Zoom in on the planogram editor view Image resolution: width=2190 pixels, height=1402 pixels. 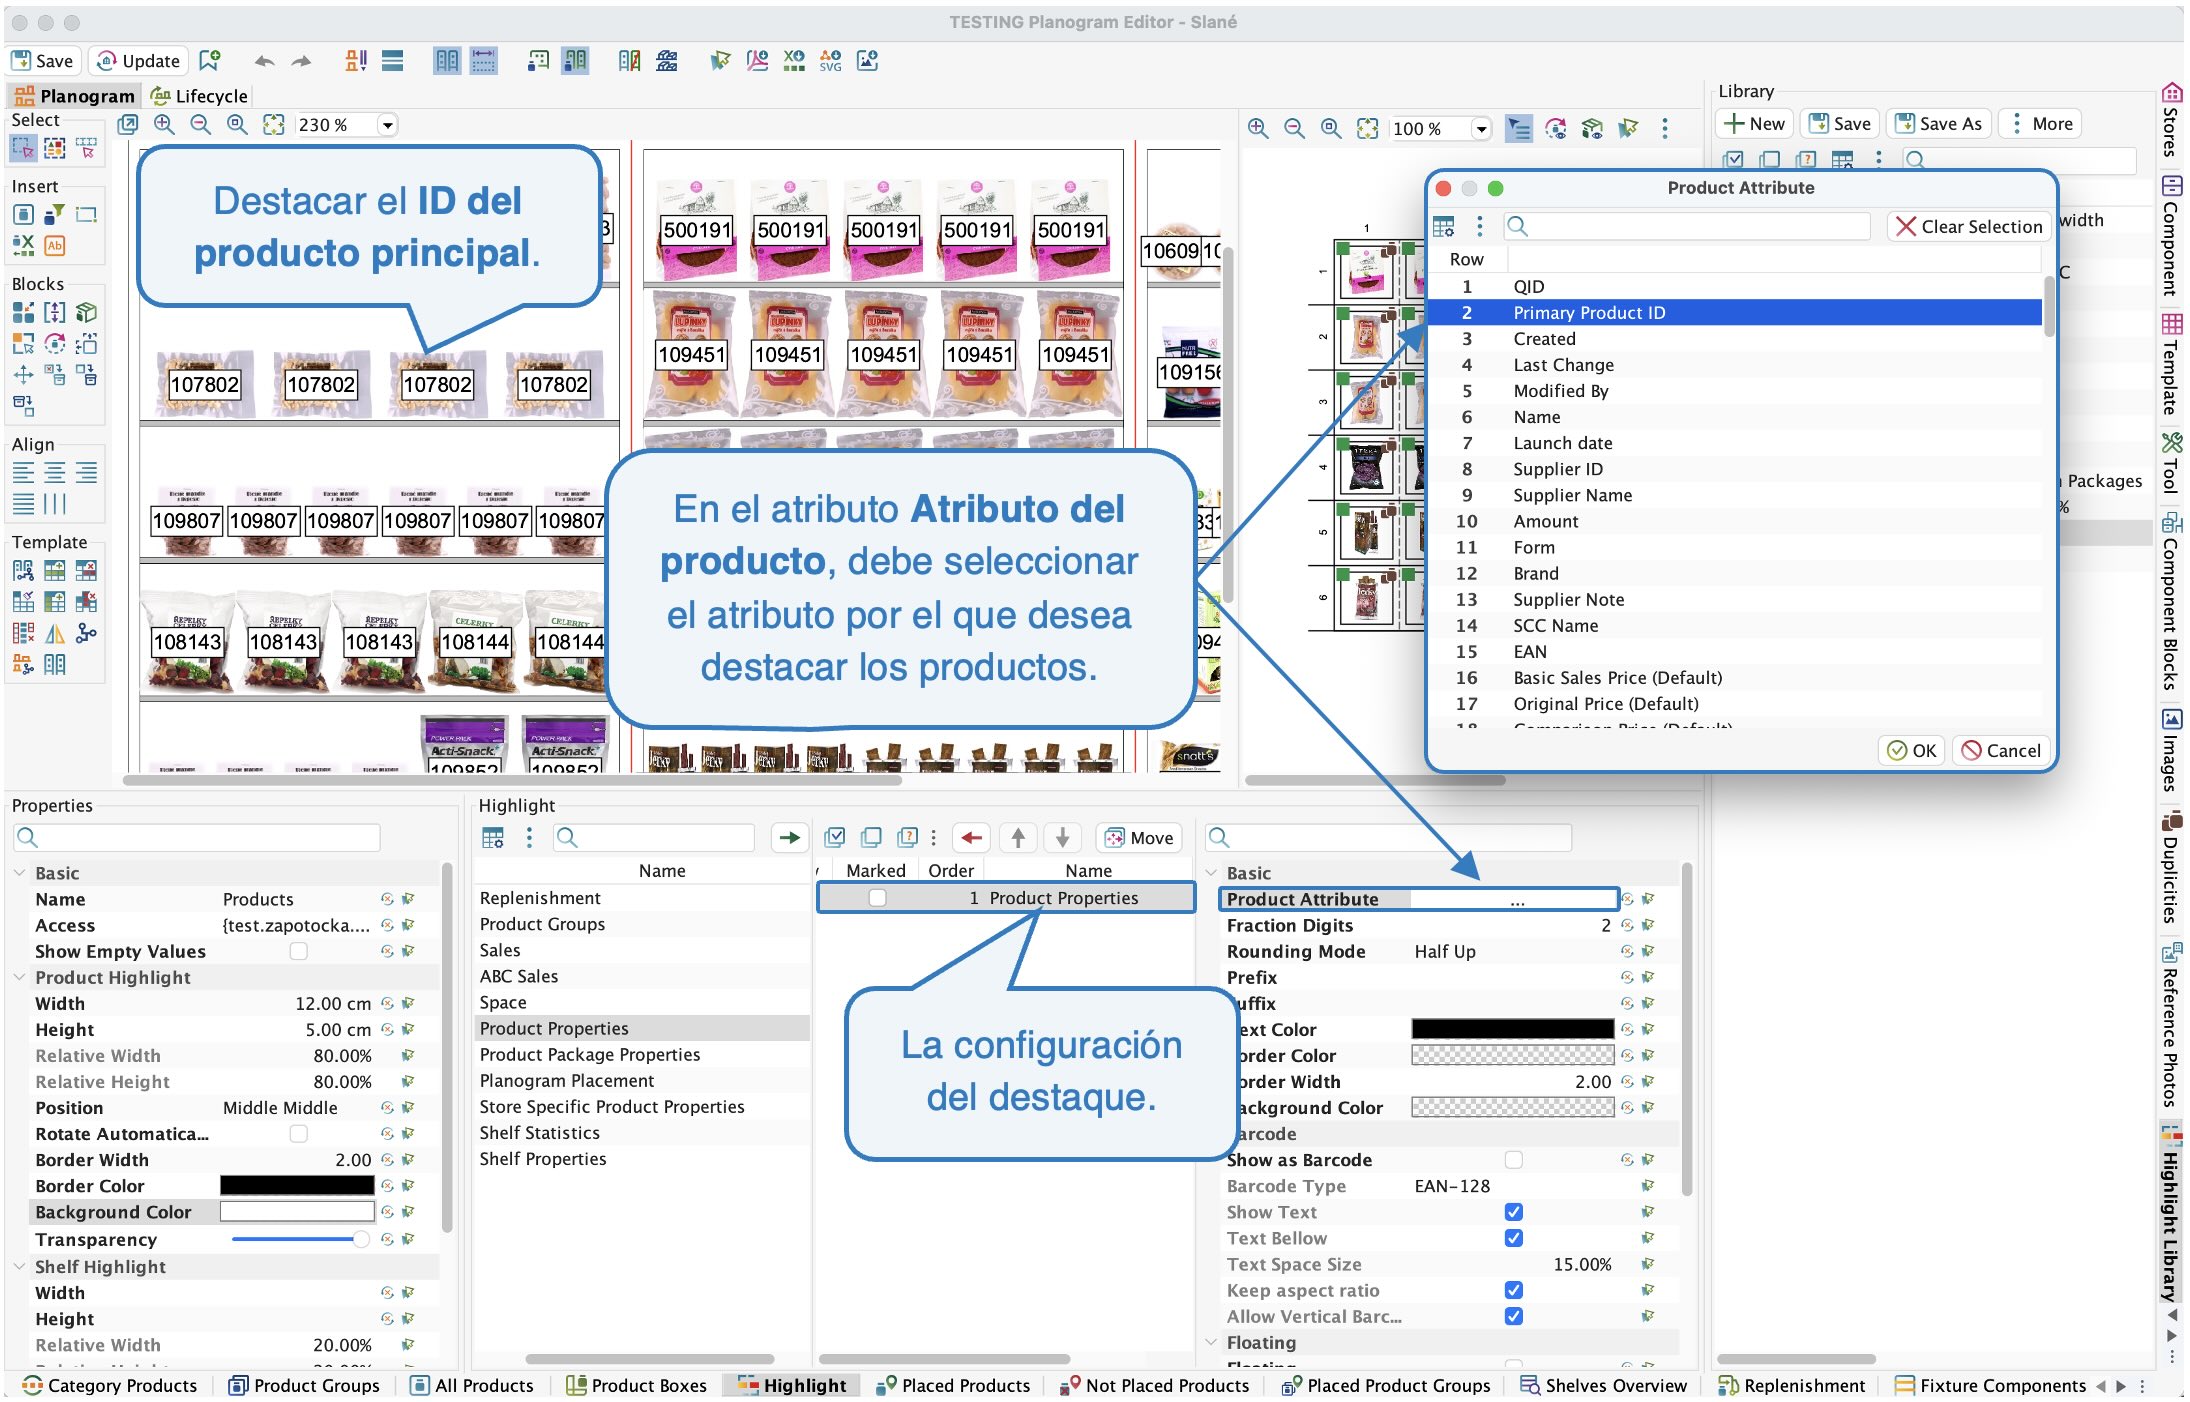coord(164,124)
